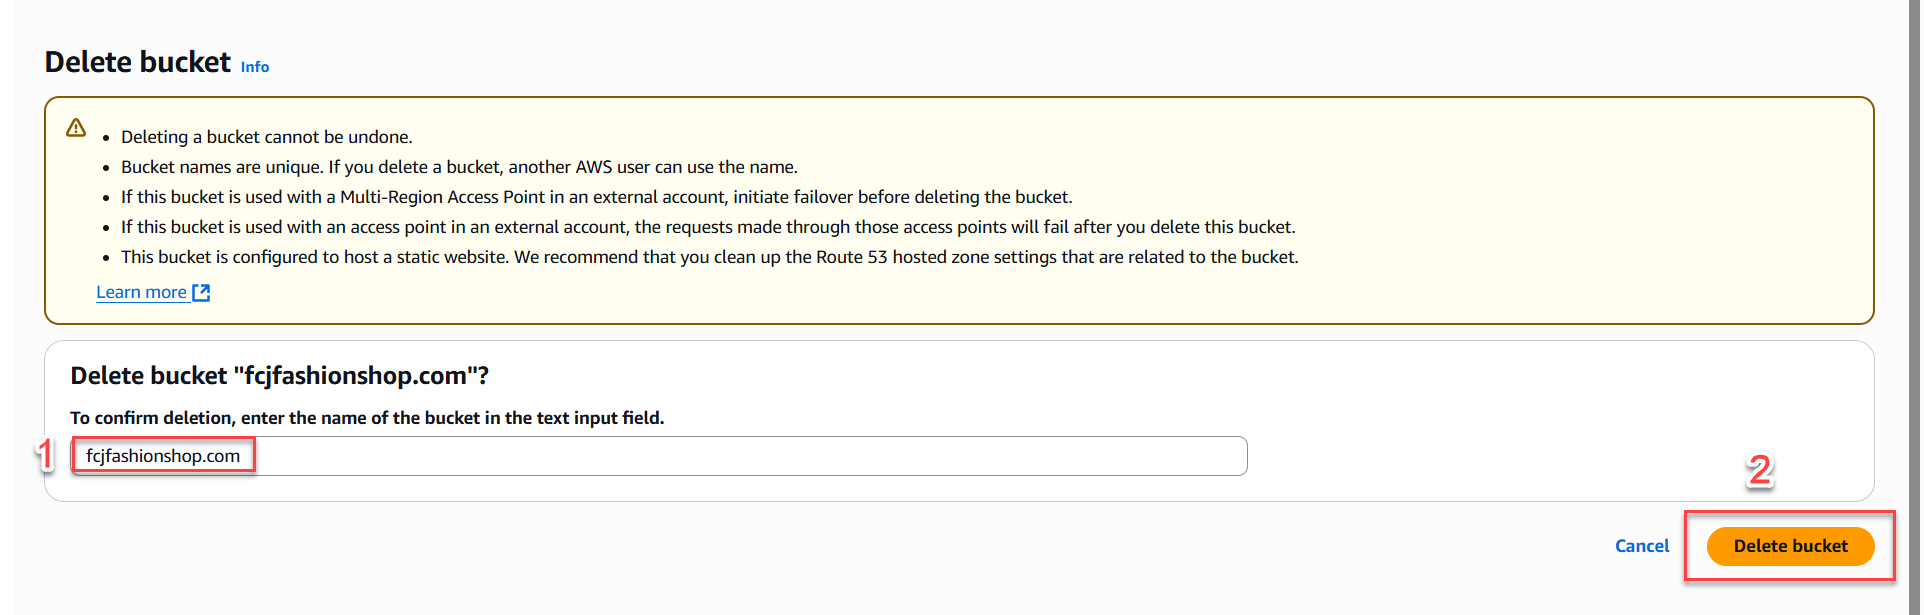Click the red annotation number 1
Screen dimensions: 1924x615
45,455
